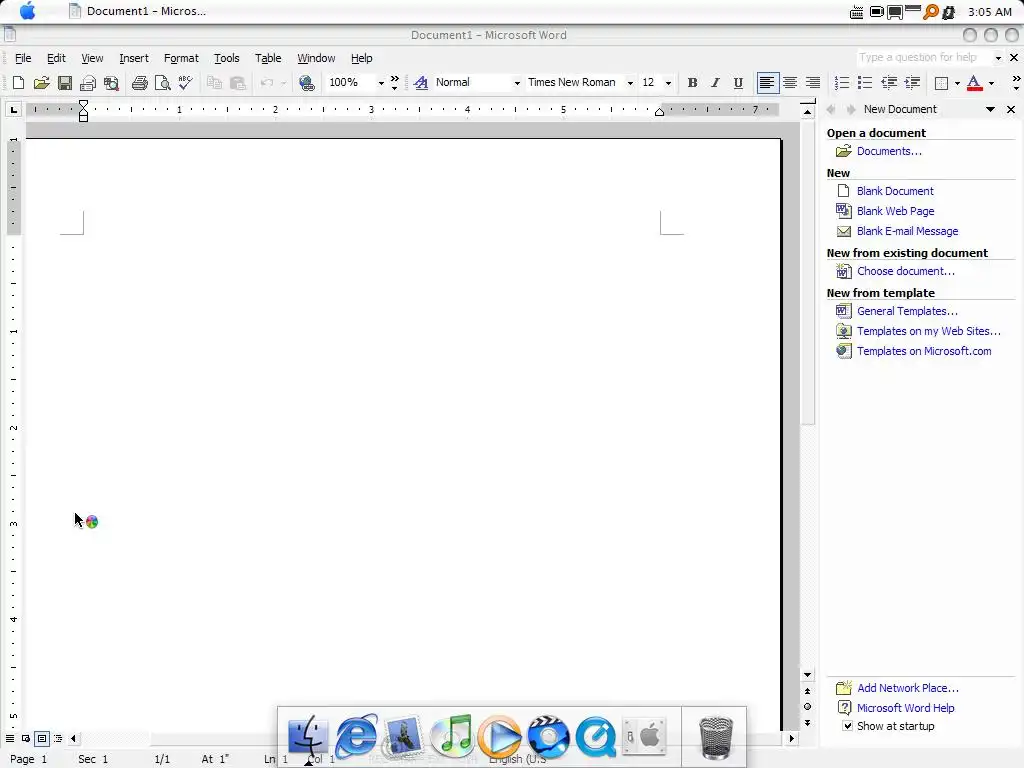
Task: Click the Templates on Microsoft.com link
Action: [923, 351]
